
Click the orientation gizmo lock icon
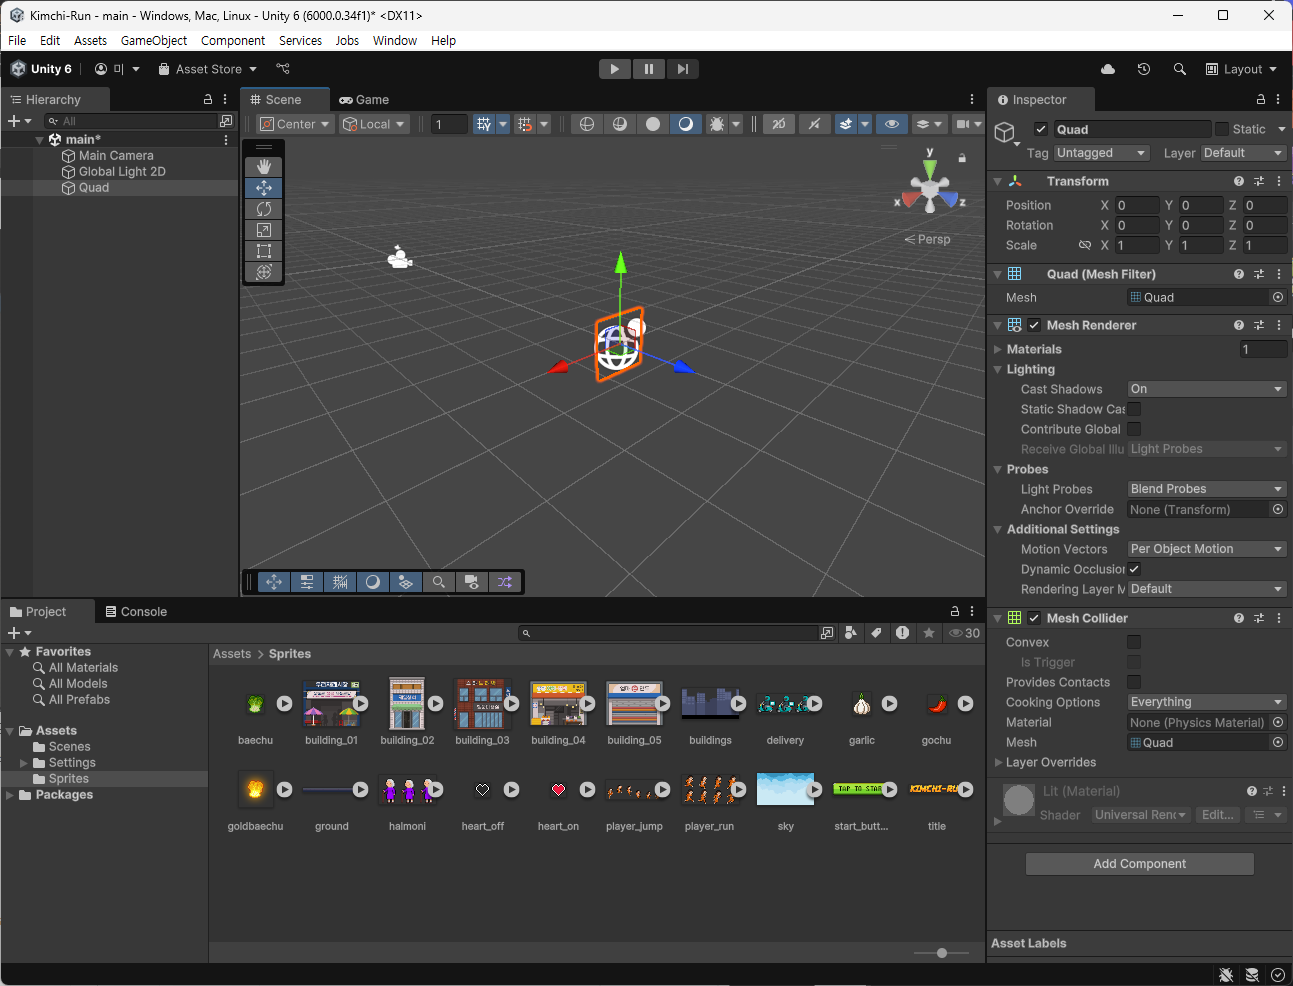coord(962,158)
